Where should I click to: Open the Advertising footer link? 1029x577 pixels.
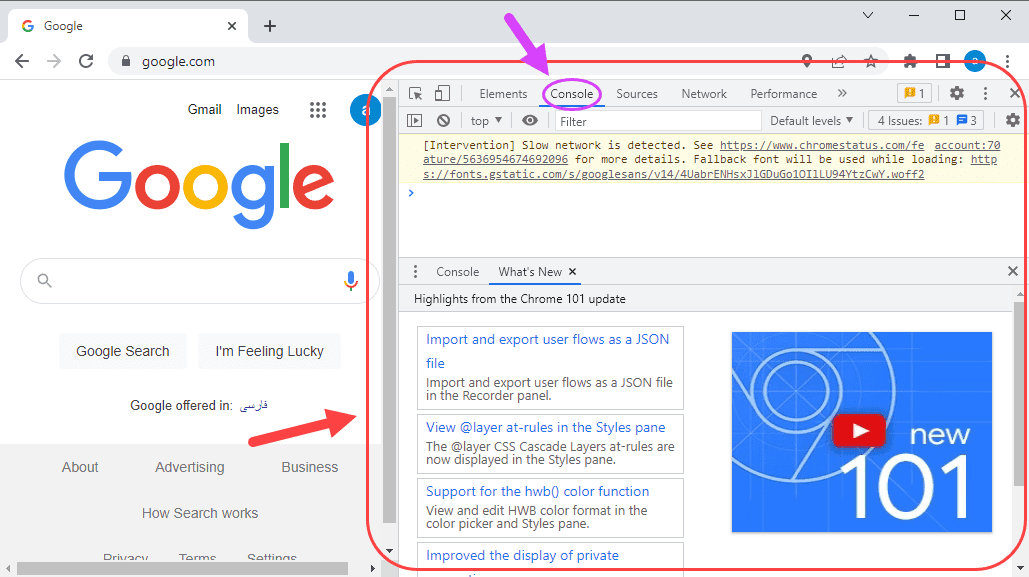[x=190, y=467]
